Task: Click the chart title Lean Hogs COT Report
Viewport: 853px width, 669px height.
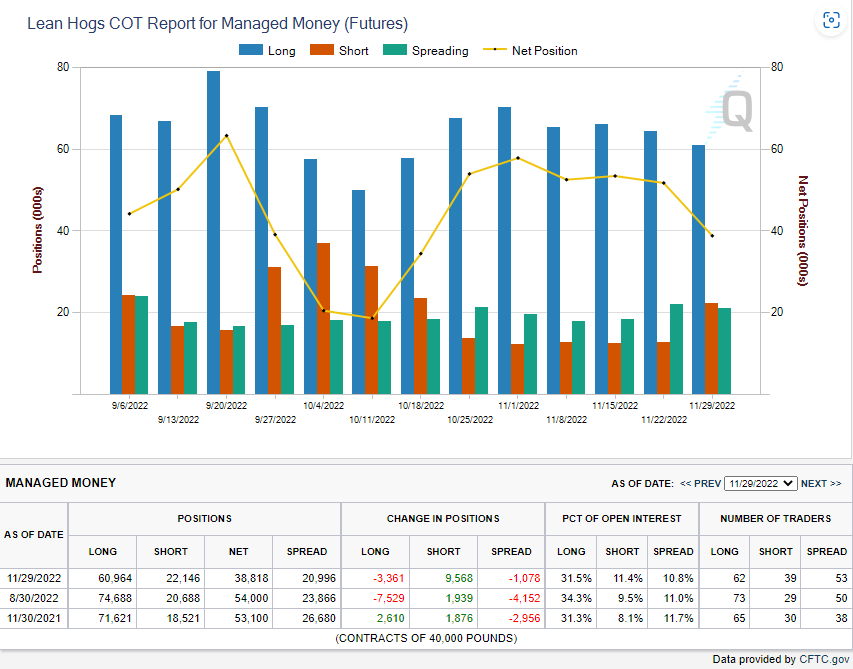Action: pyautogui.click(x=218, y=23)
